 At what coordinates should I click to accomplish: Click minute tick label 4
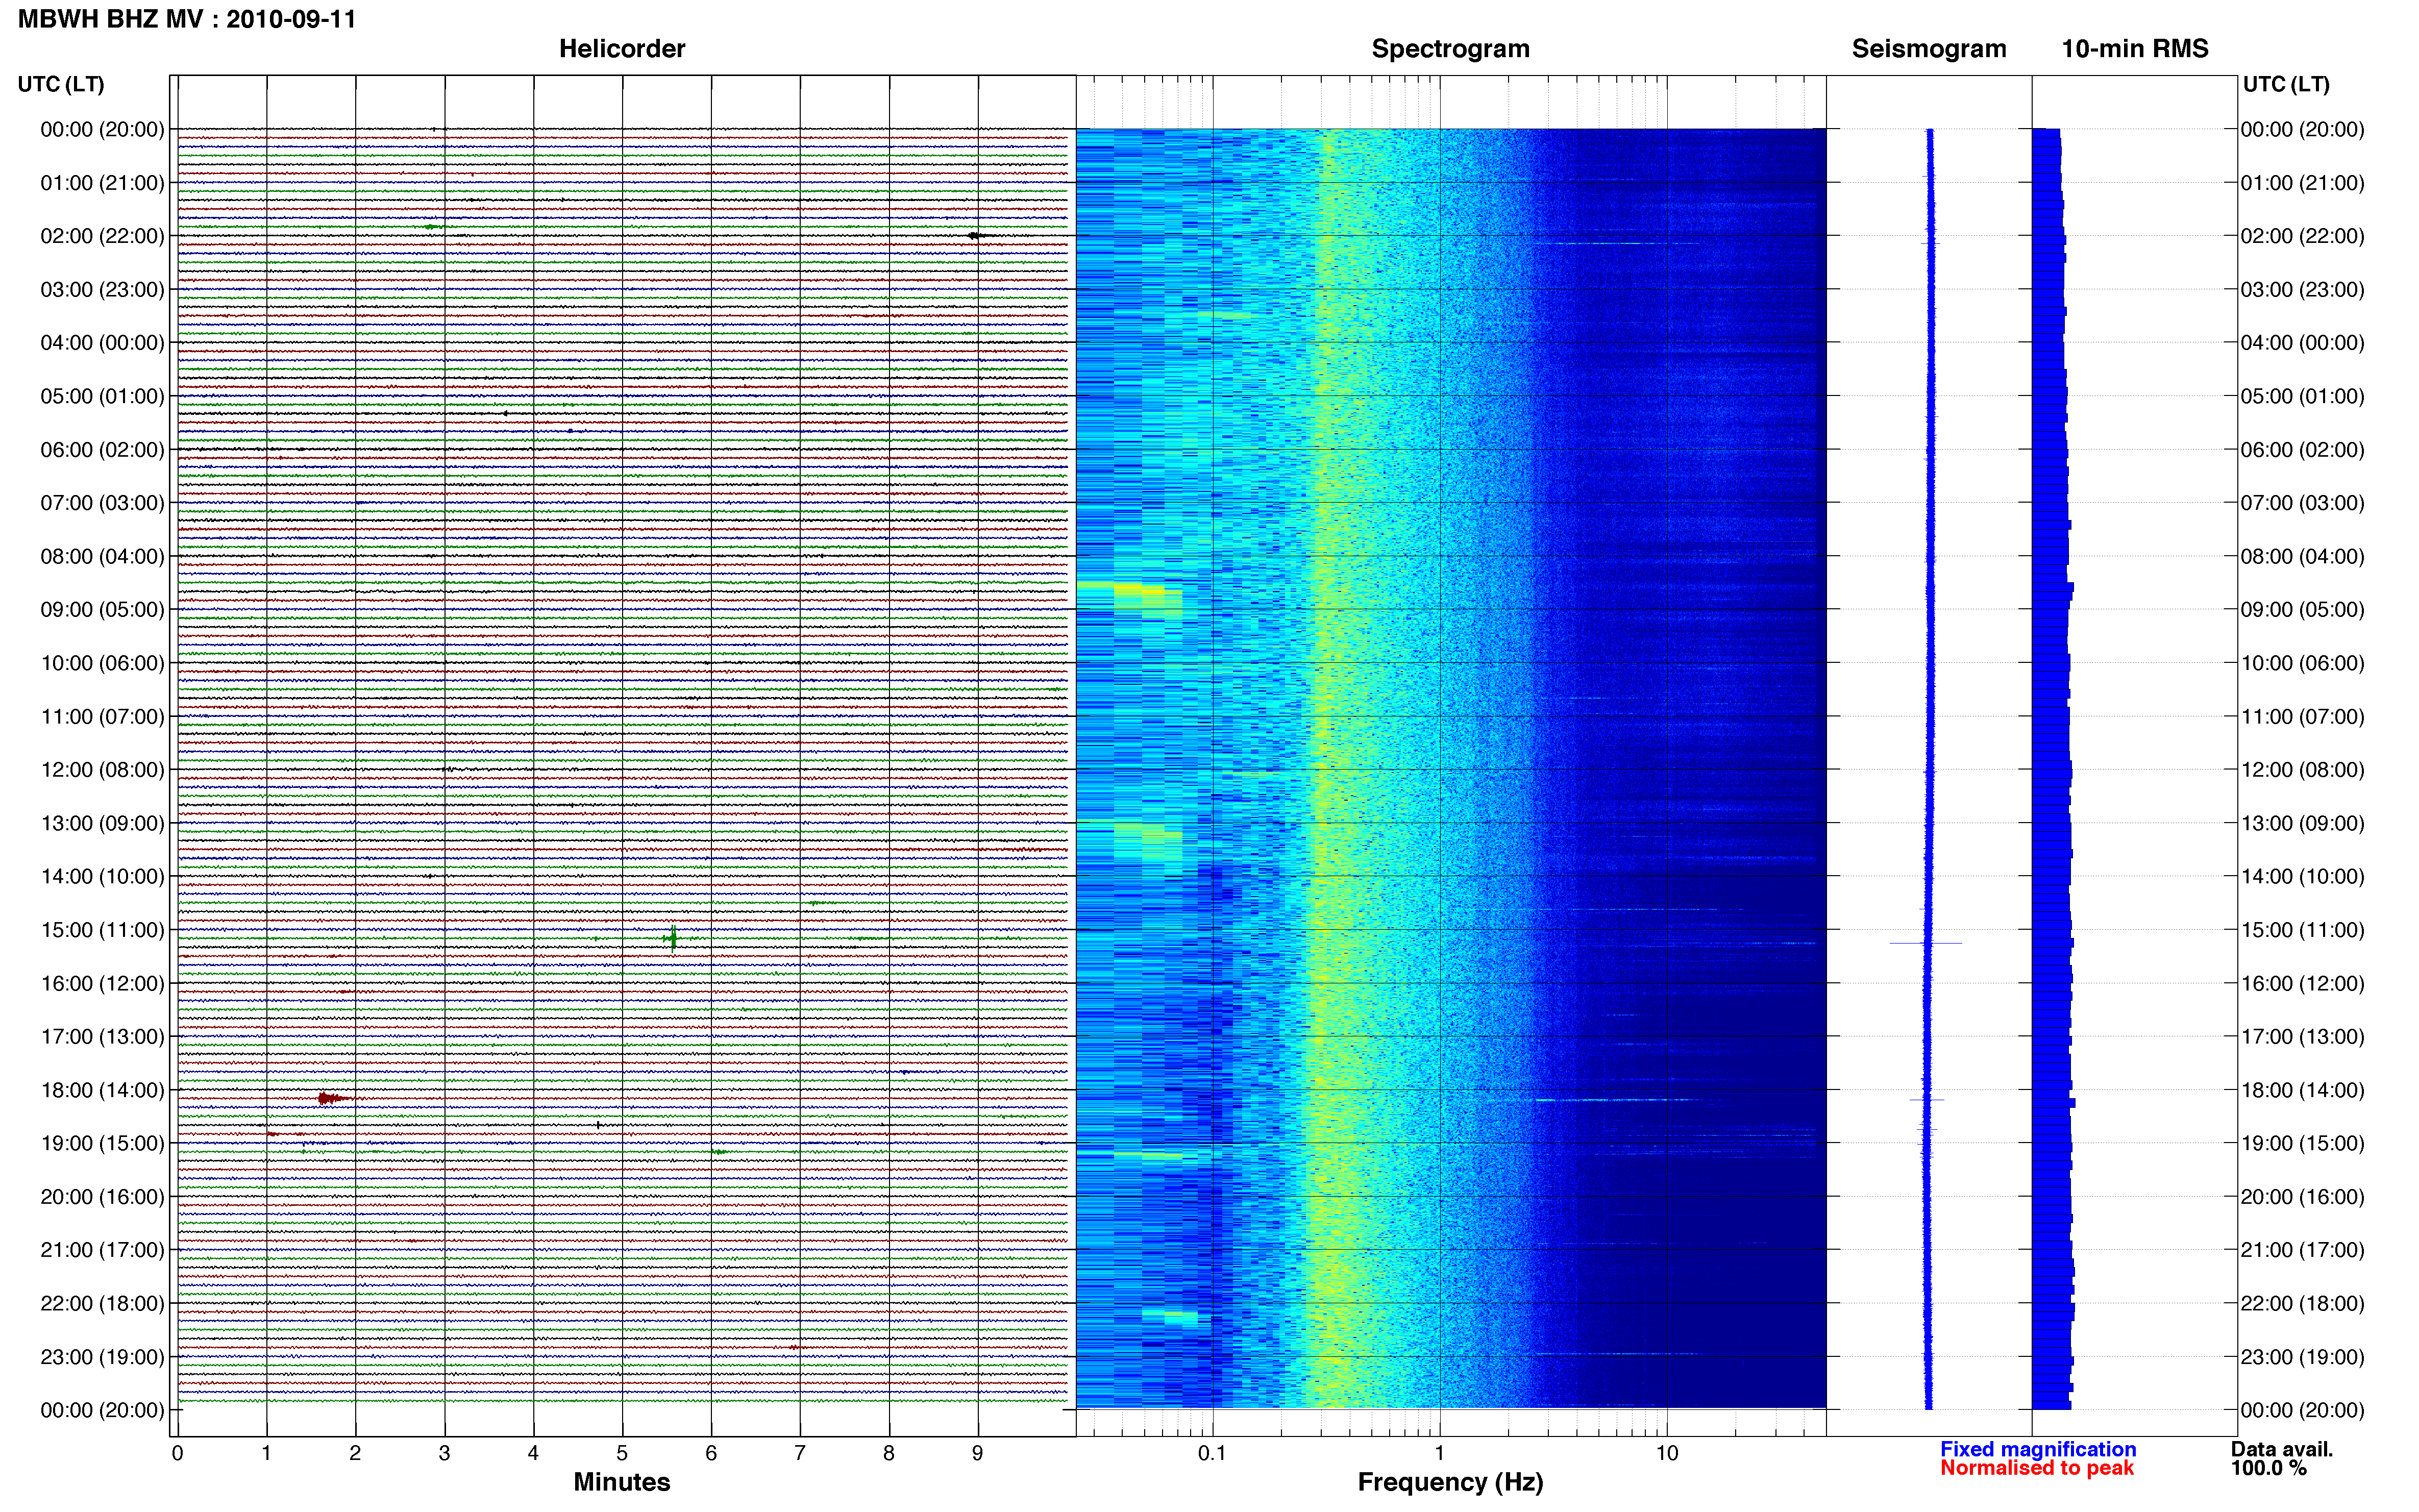coord(533,1453)
